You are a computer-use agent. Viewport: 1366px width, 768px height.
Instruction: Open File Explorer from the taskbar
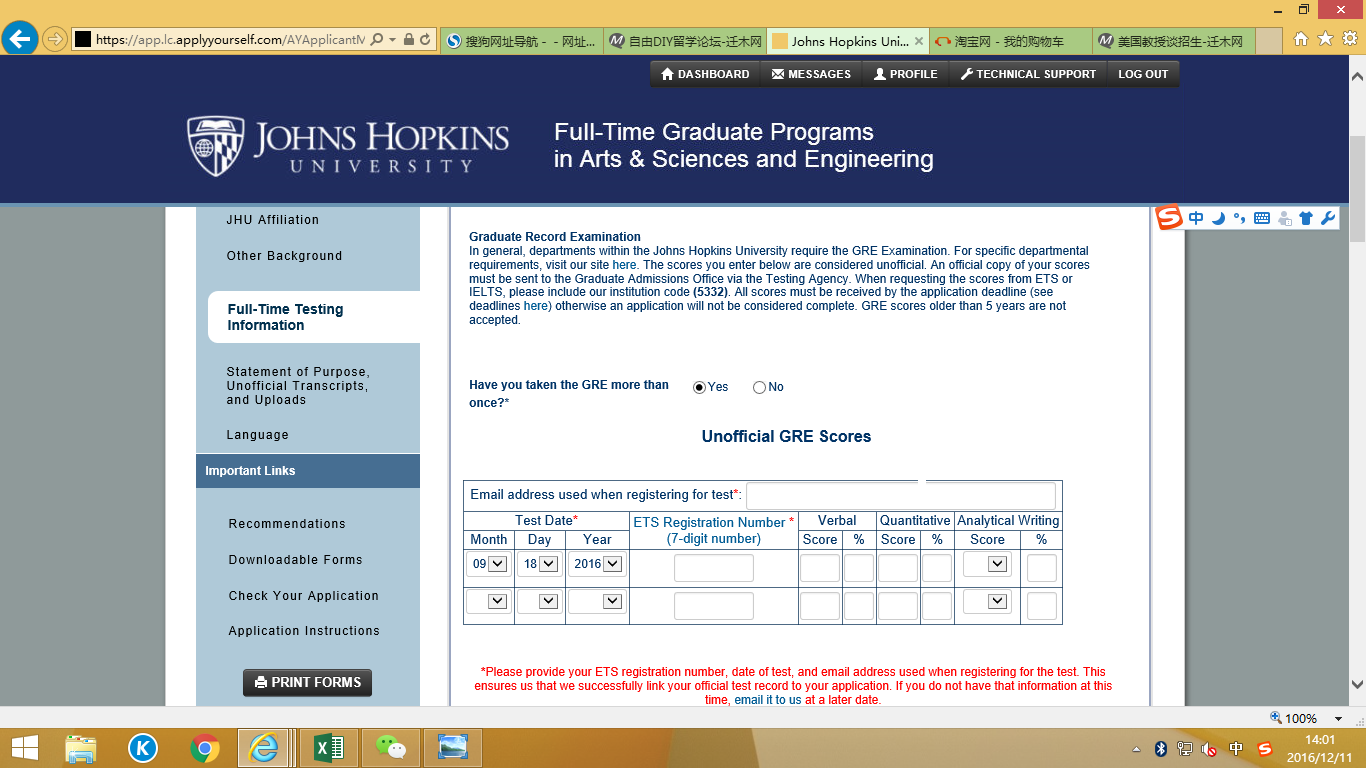pos(80,747)
